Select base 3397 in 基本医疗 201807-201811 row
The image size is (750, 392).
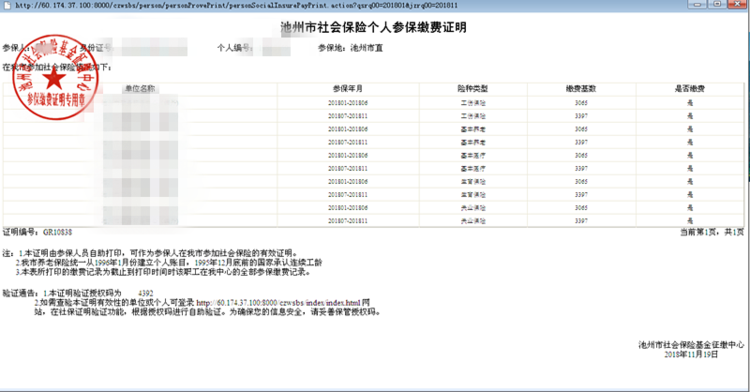(581, 168)
